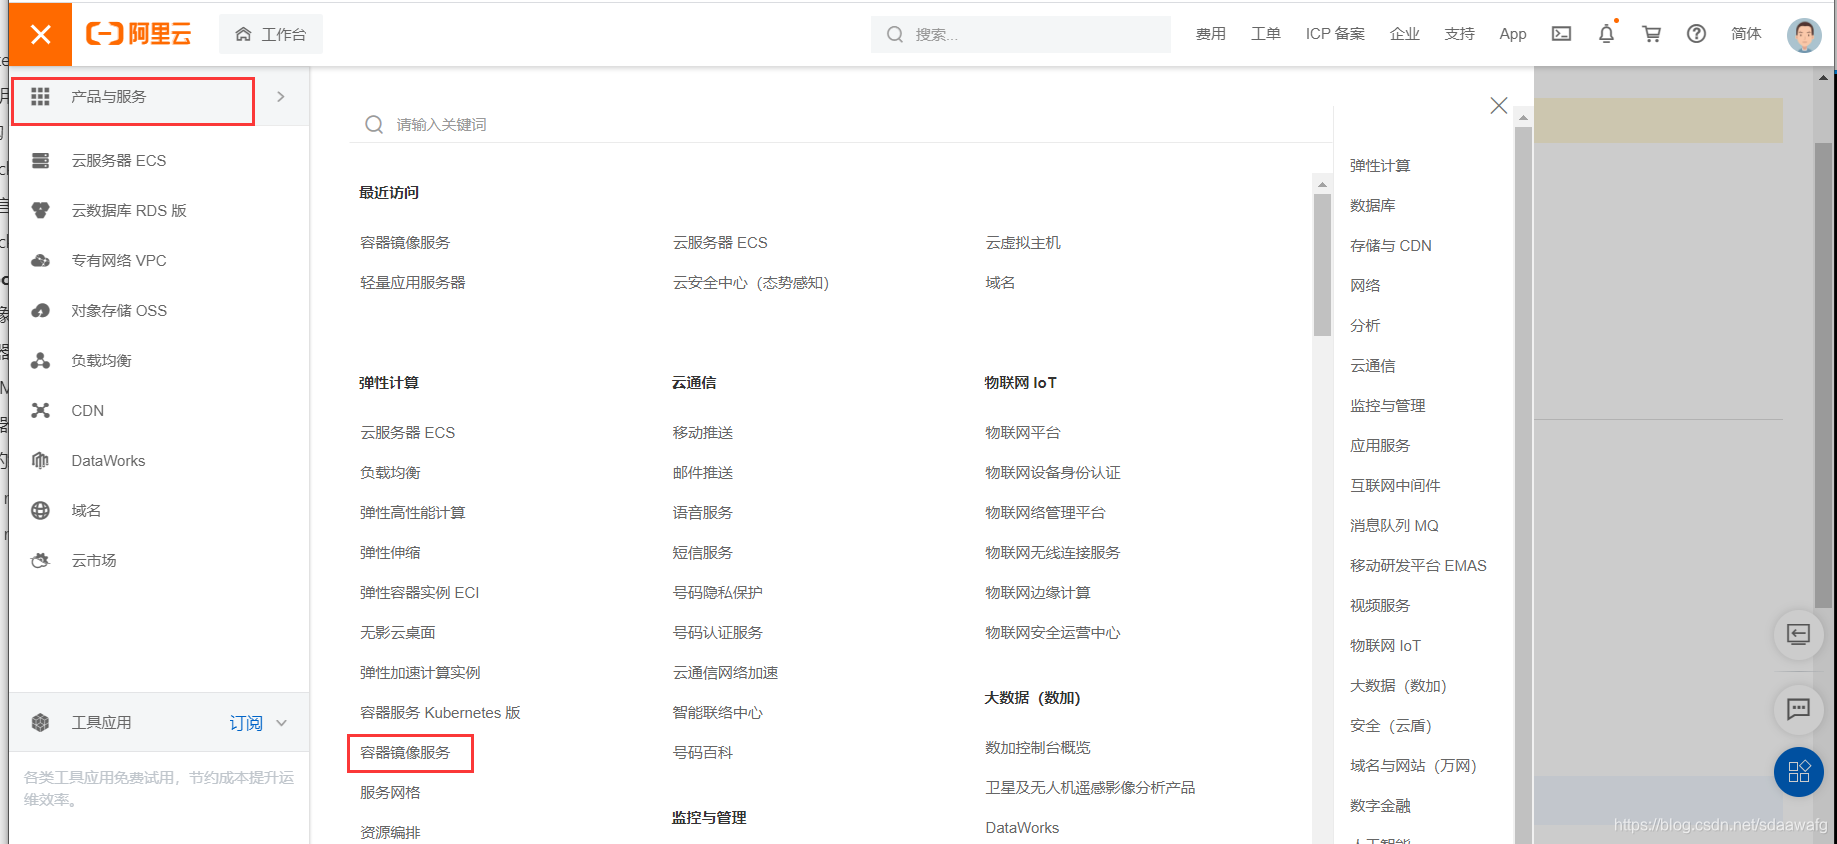Open the App menu item
Viewport: 1837px width, 844px height.
point(1513,34)
